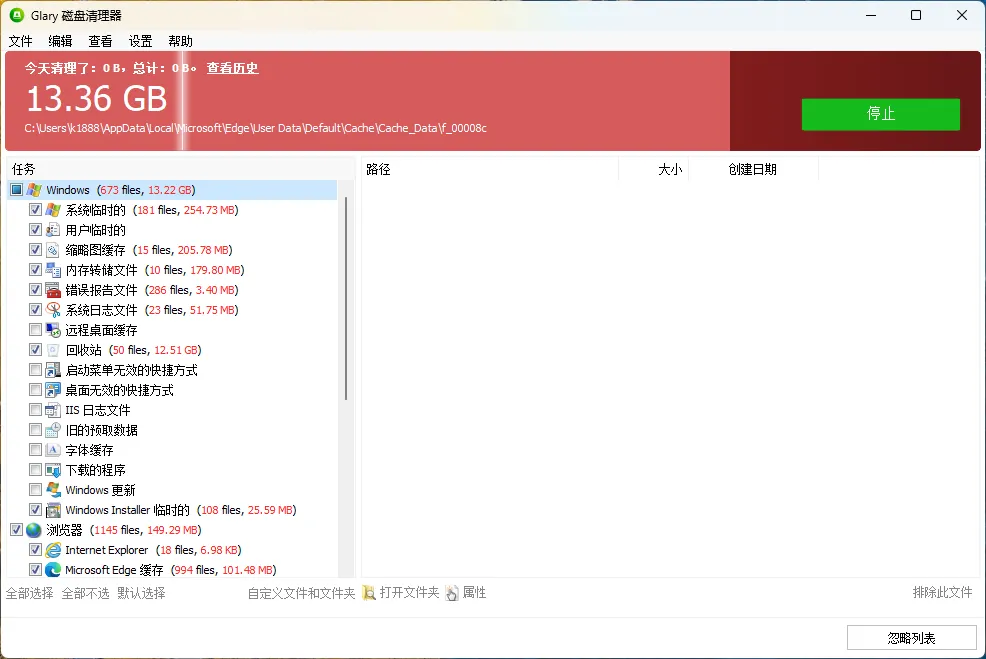
Task: Click the 回收站 recycle bin icon
Action: pyautogui.click(x=53, y=350)
